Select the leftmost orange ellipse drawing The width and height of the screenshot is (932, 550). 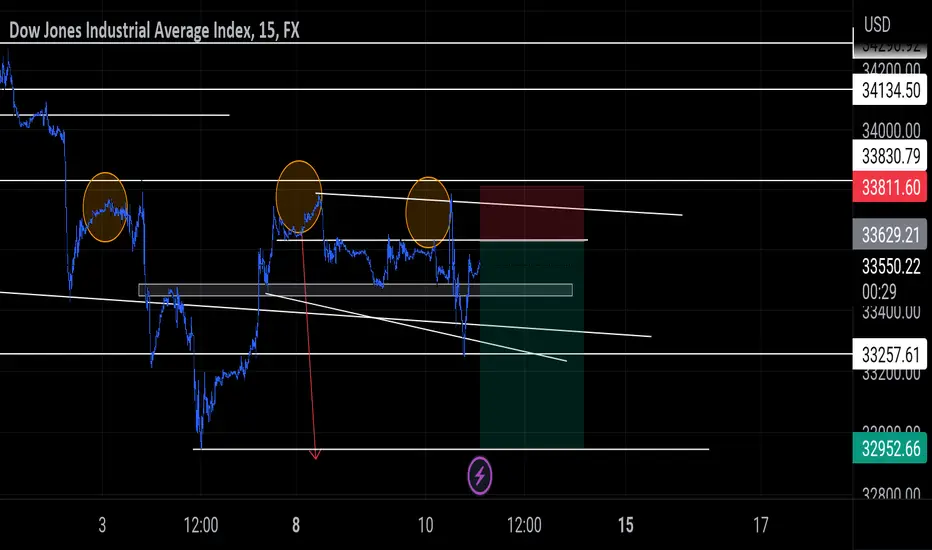(105, 207)
